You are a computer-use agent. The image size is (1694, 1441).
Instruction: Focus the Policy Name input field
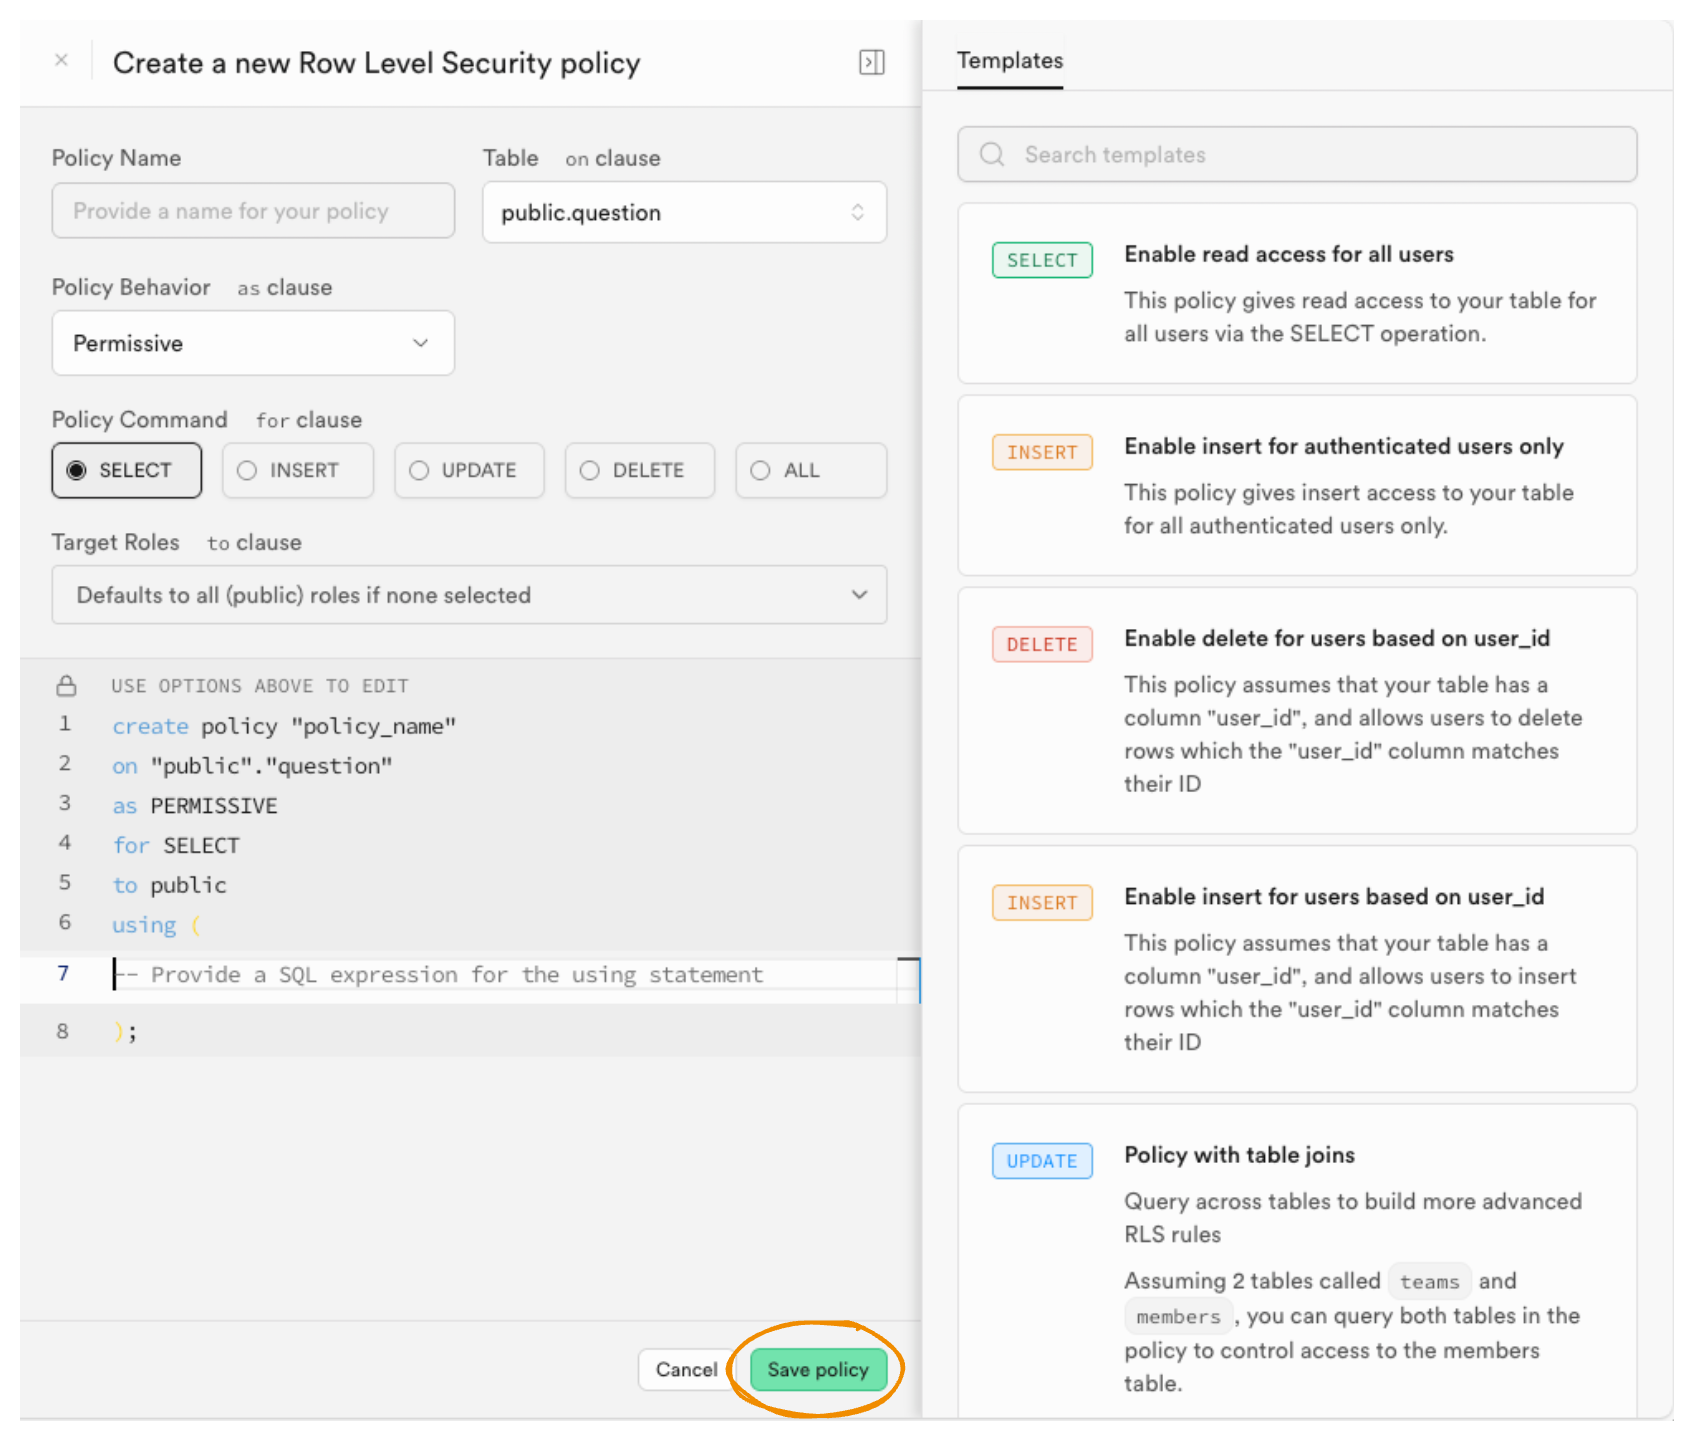pyautogui.click(x=253, y=211)
